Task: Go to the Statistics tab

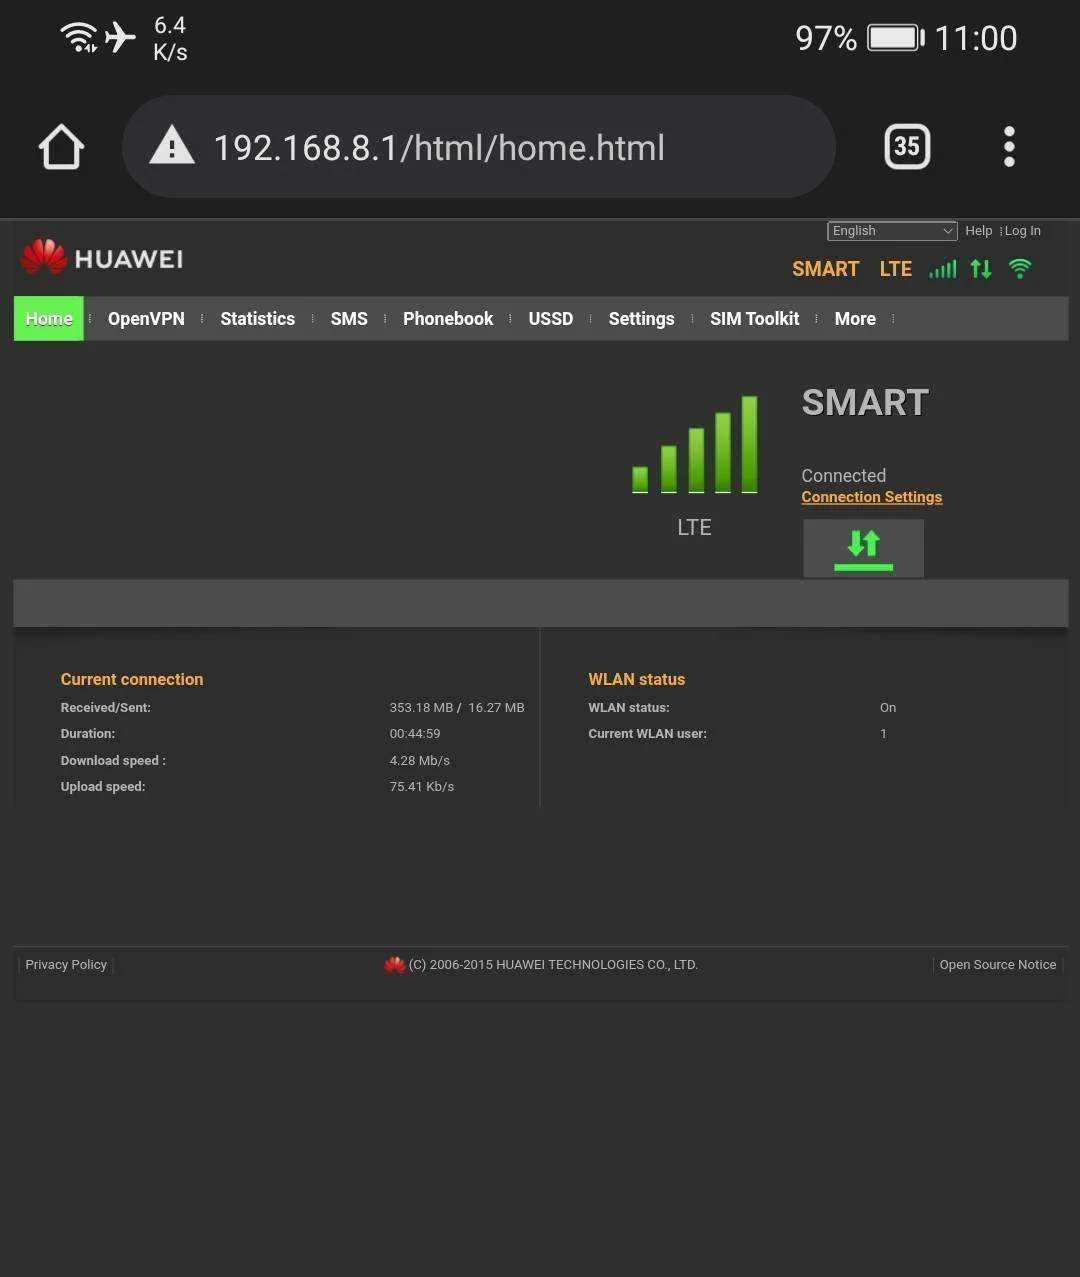Action: pos(257,318)
